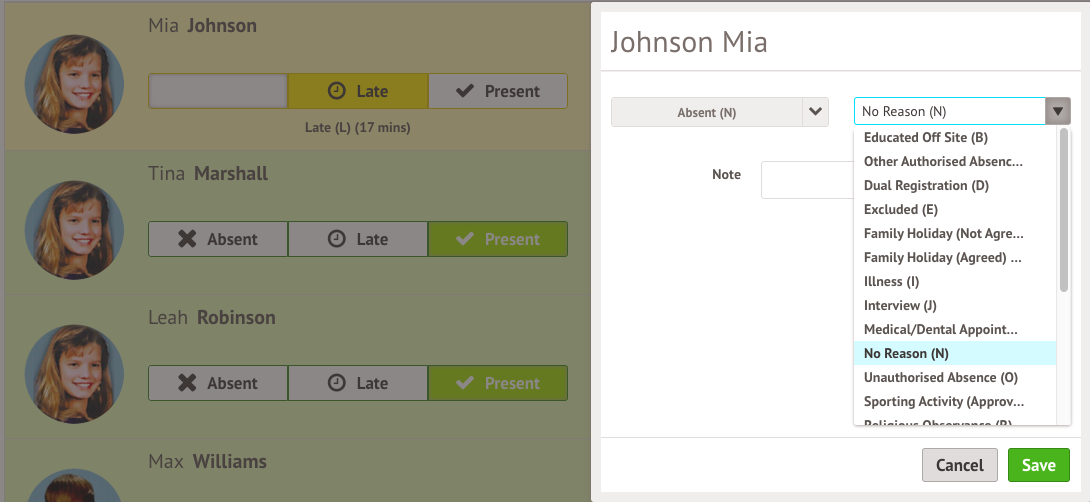Select Interview (J) from the list
The image size is (1090, 502).
coord(899,305)
